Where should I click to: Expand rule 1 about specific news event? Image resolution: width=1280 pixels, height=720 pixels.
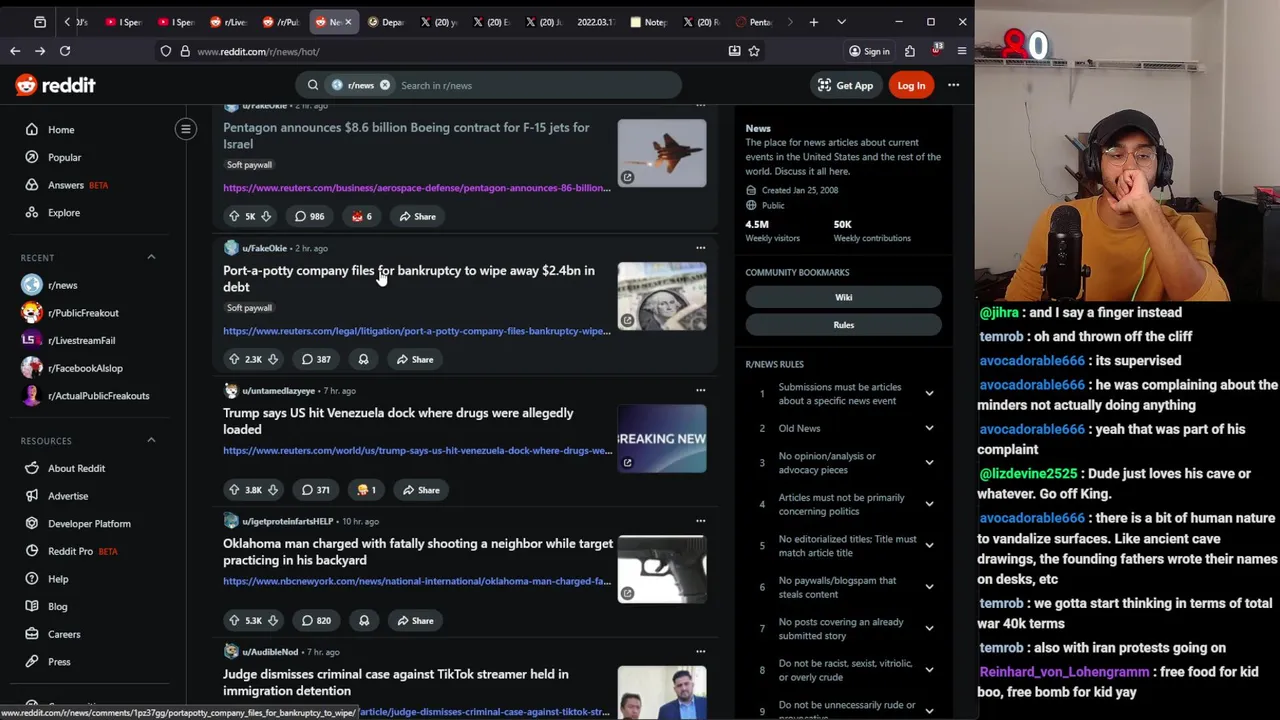(929, 394)
